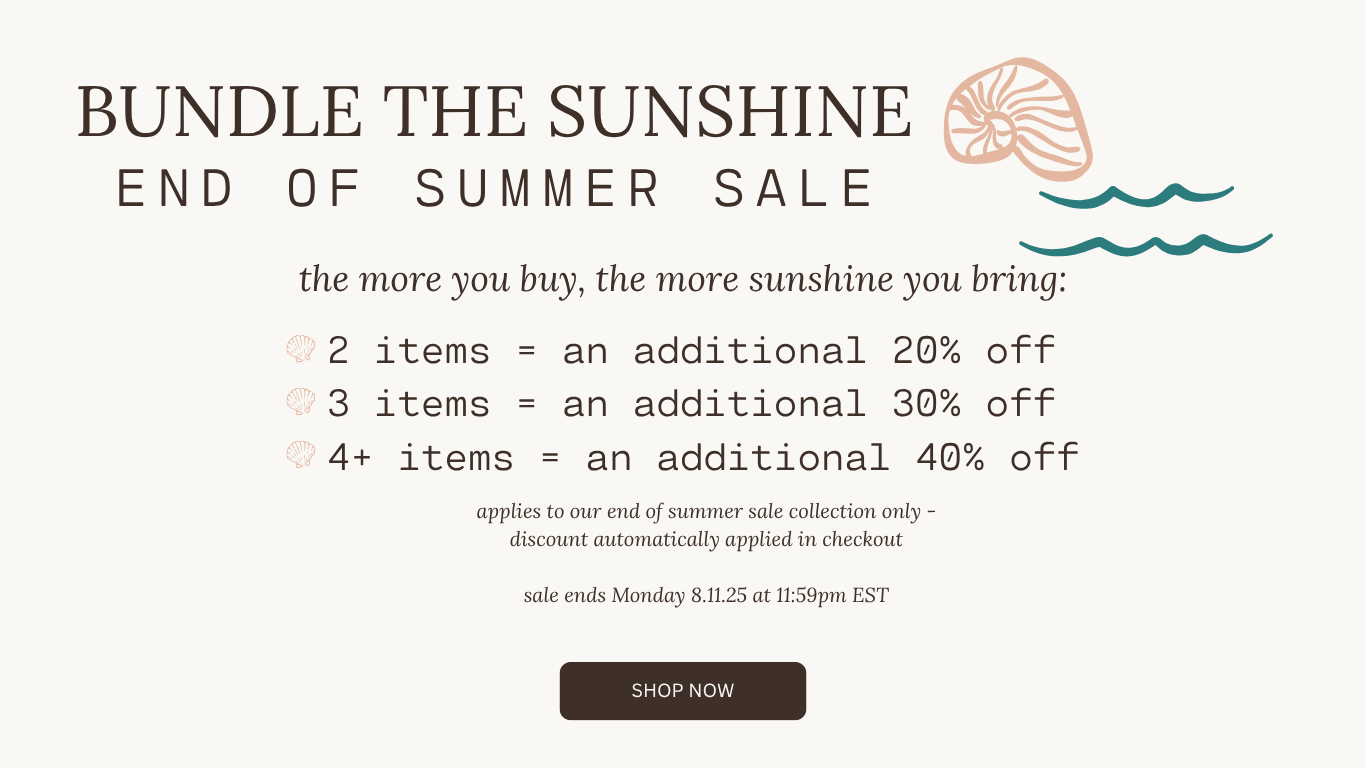Click the 'applies to our end of summer sale collection' text

[x=706, y=511]
